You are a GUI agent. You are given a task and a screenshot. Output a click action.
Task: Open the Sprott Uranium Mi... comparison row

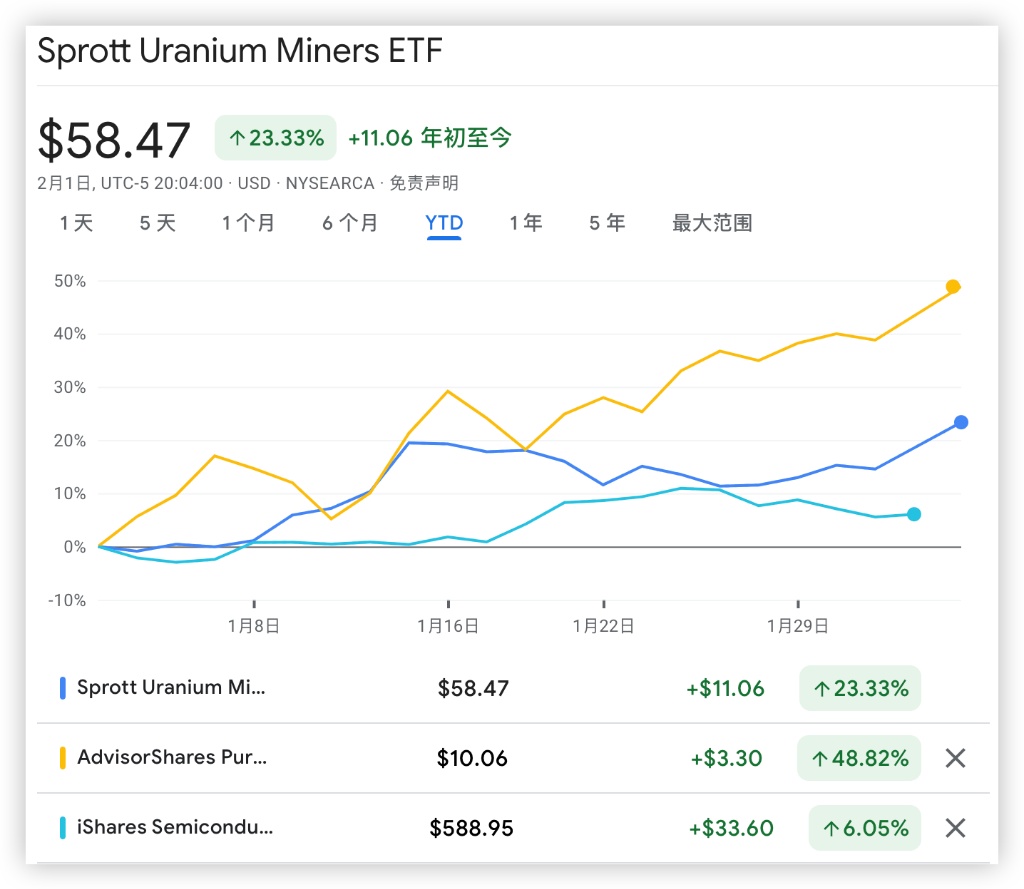(x=172, y=688)
